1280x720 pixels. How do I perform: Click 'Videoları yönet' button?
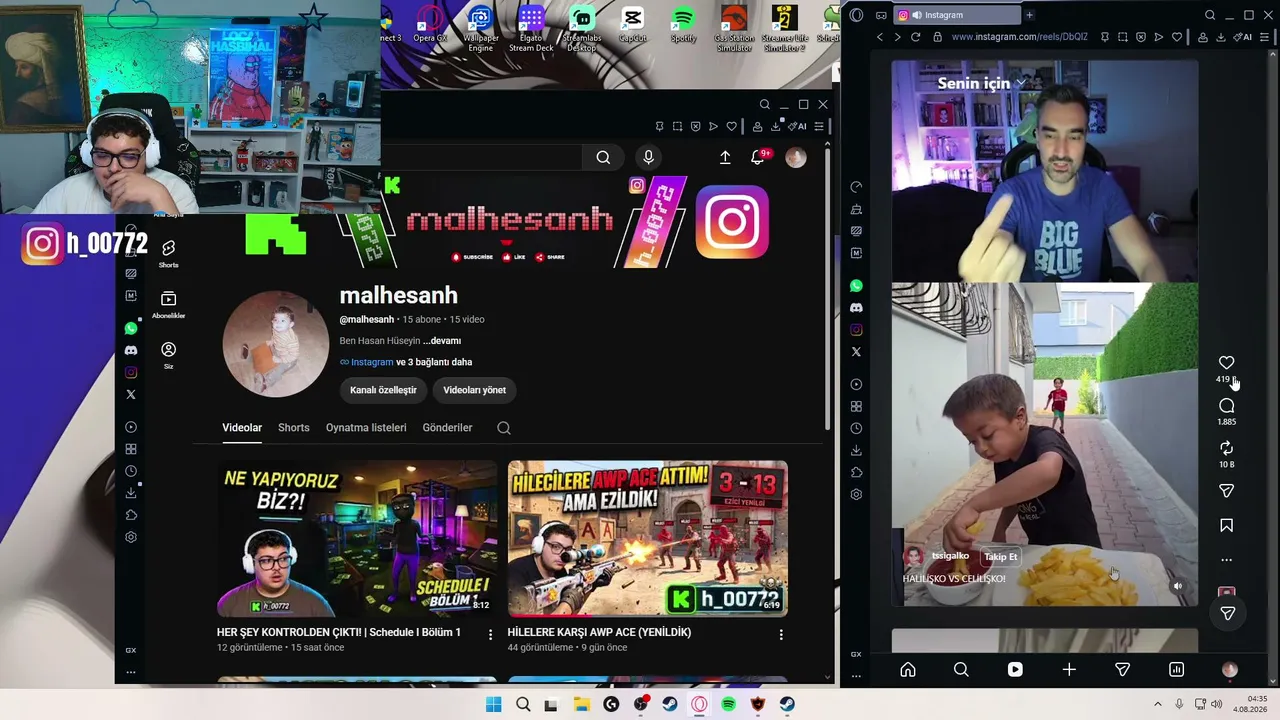tap(474, 390)
